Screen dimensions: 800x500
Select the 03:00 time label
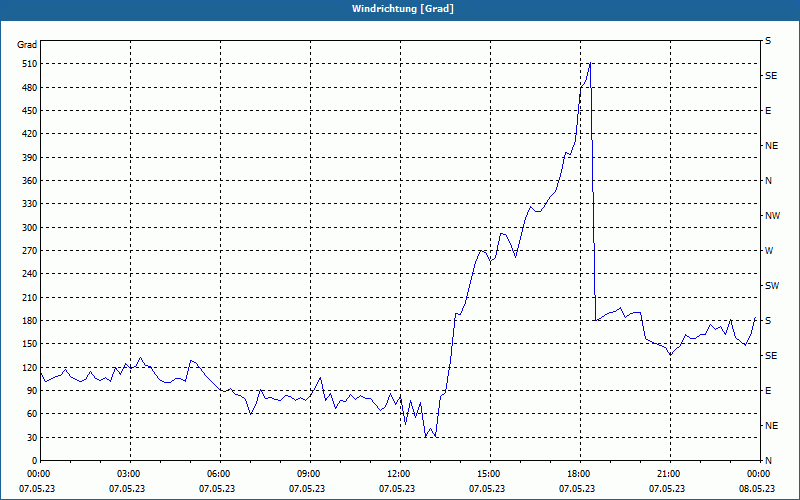(131, 474)
